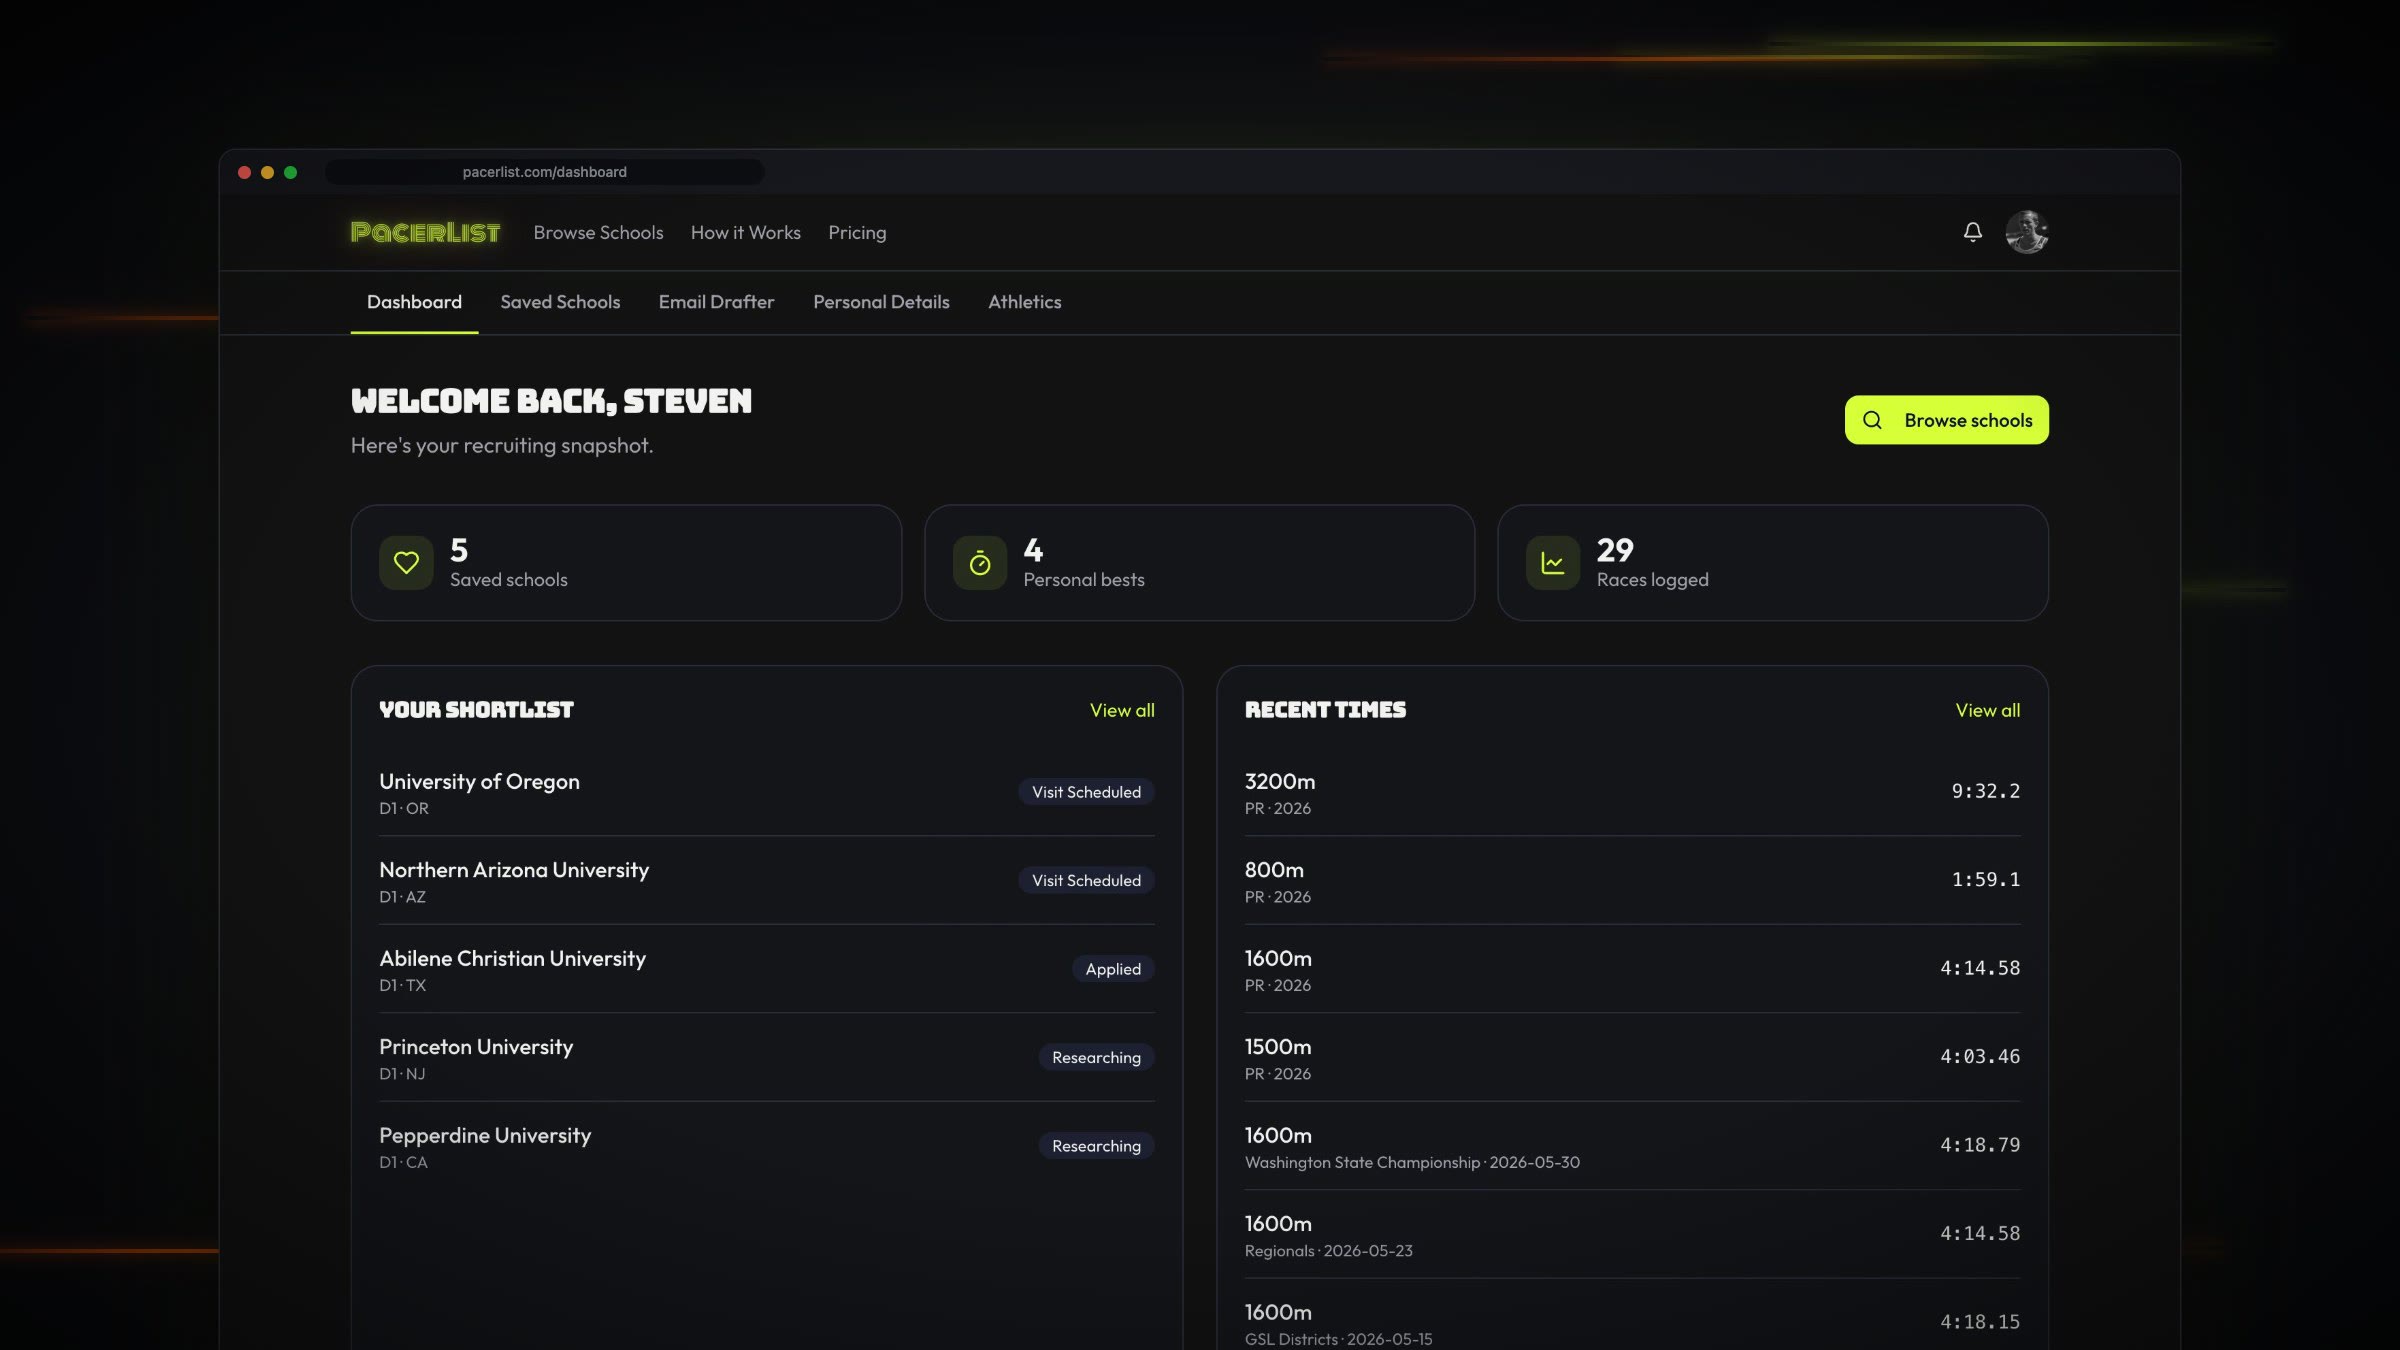Select the 3200m PR row

click(x=1632, y=792)
